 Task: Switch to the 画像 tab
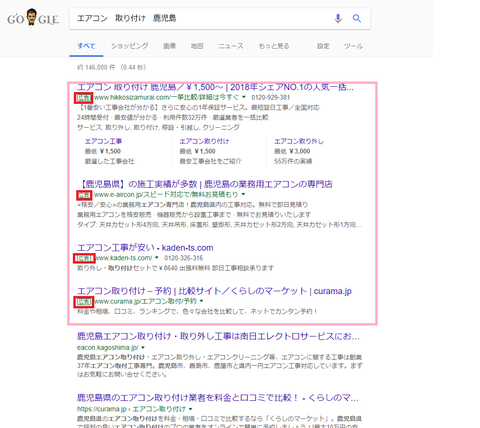tap(169, 46)
